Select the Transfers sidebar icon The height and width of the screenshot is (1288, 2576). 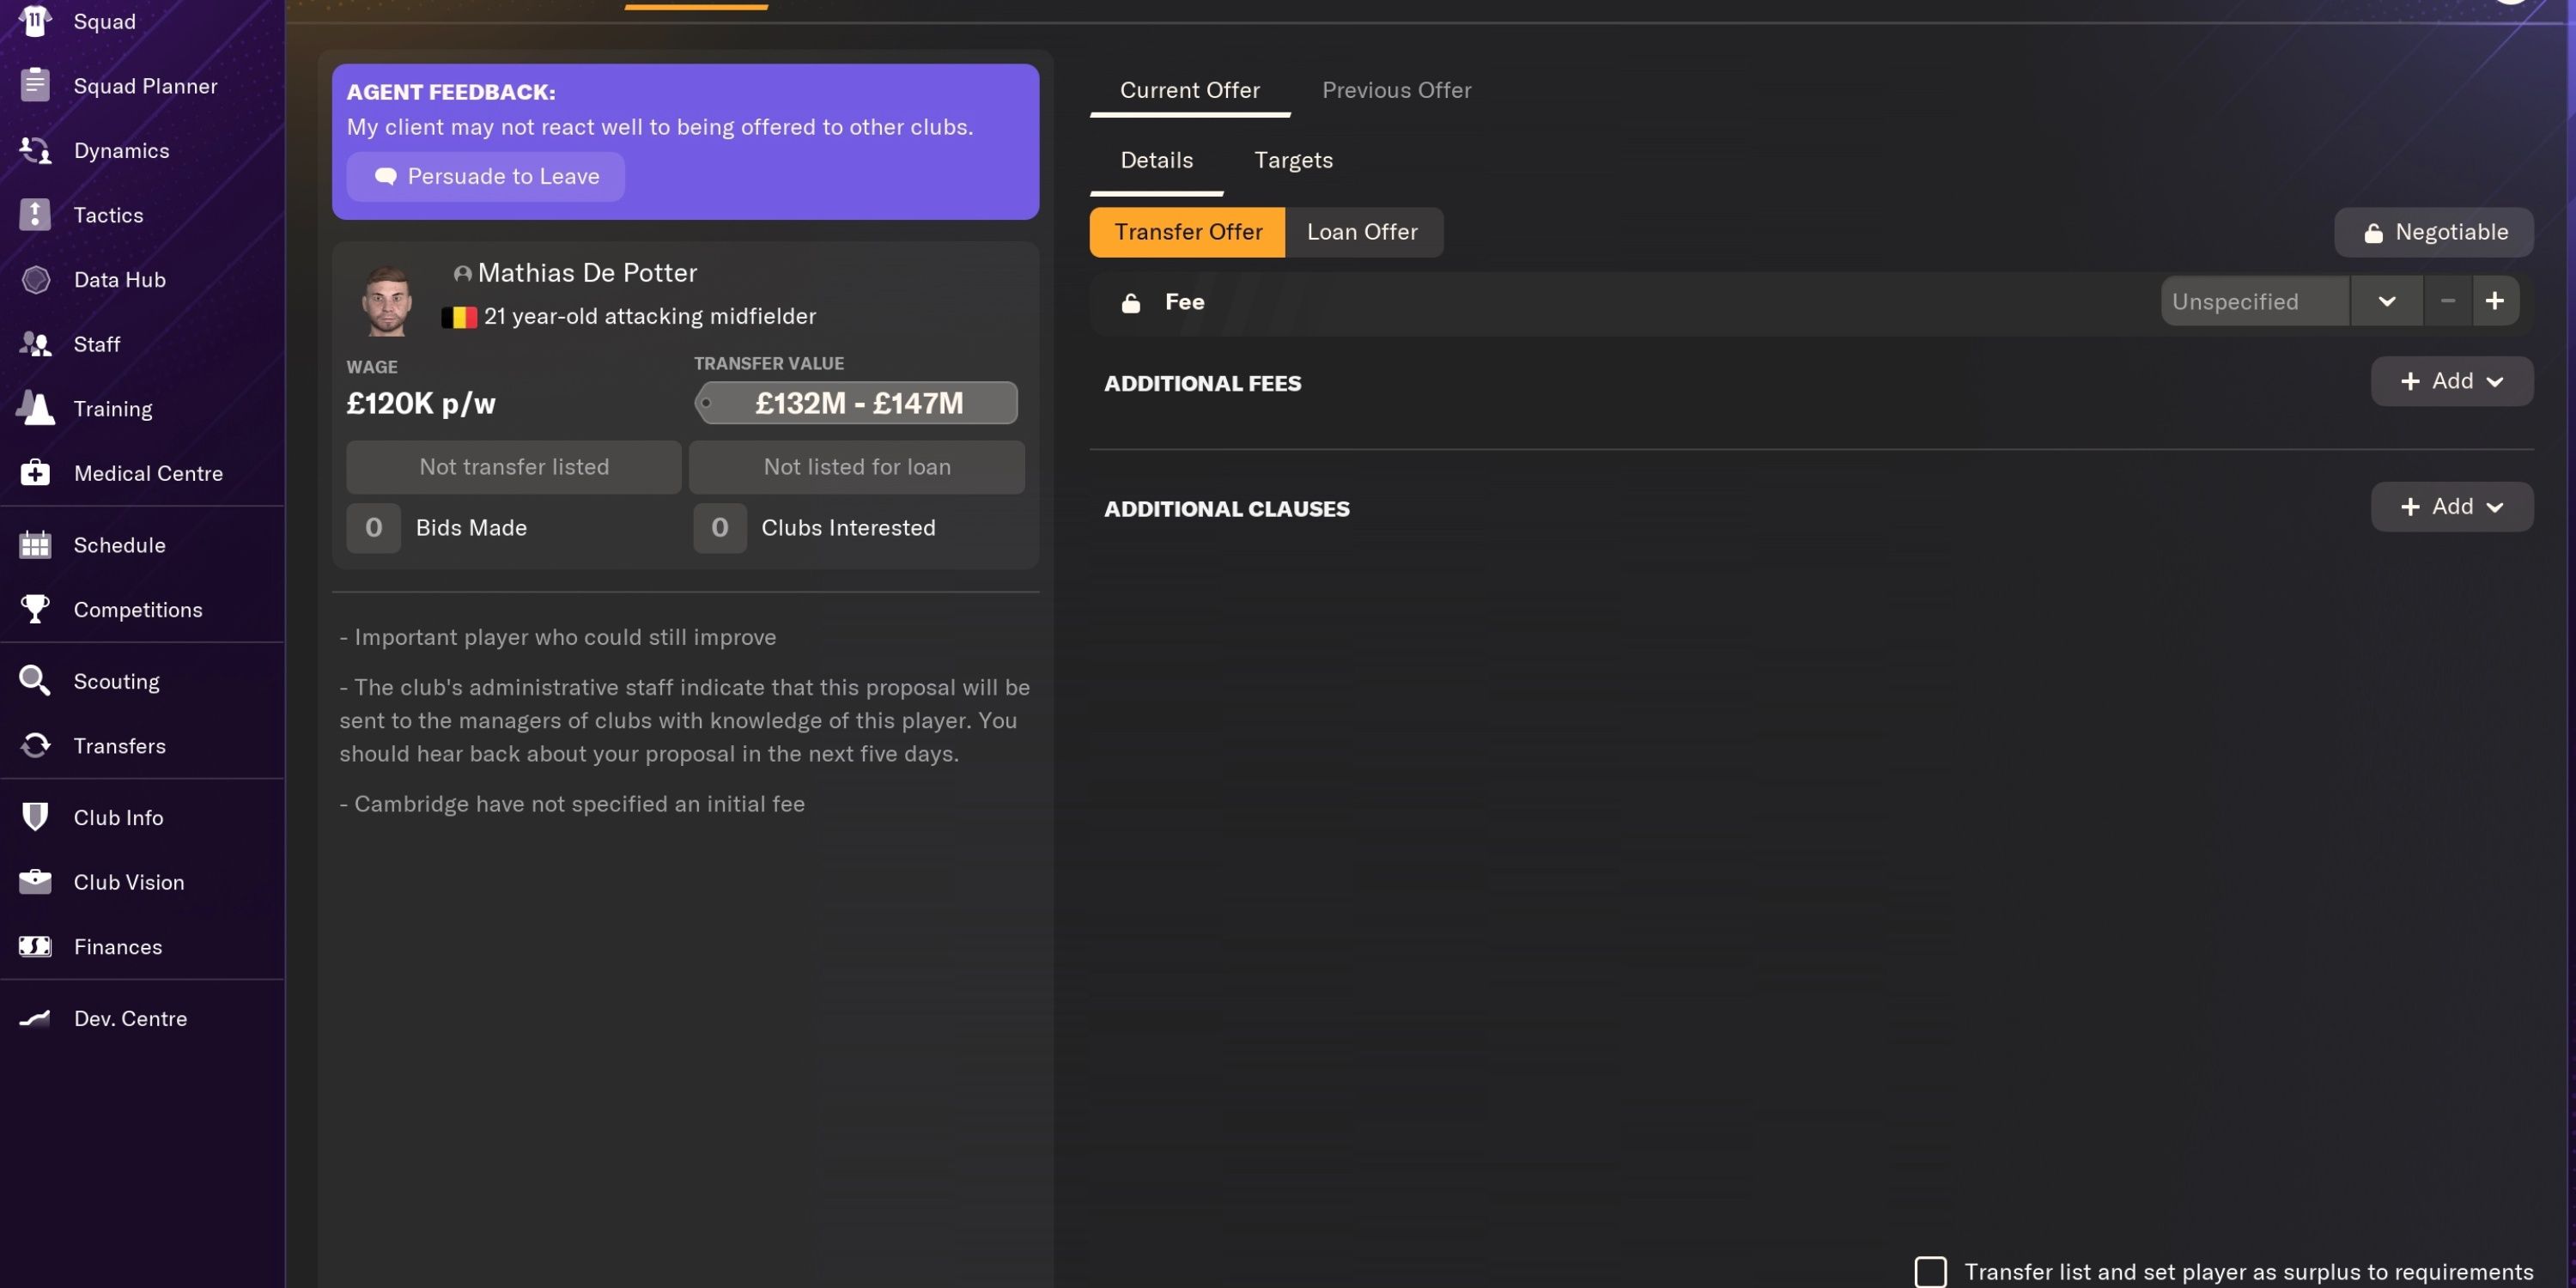click(120, 745)
